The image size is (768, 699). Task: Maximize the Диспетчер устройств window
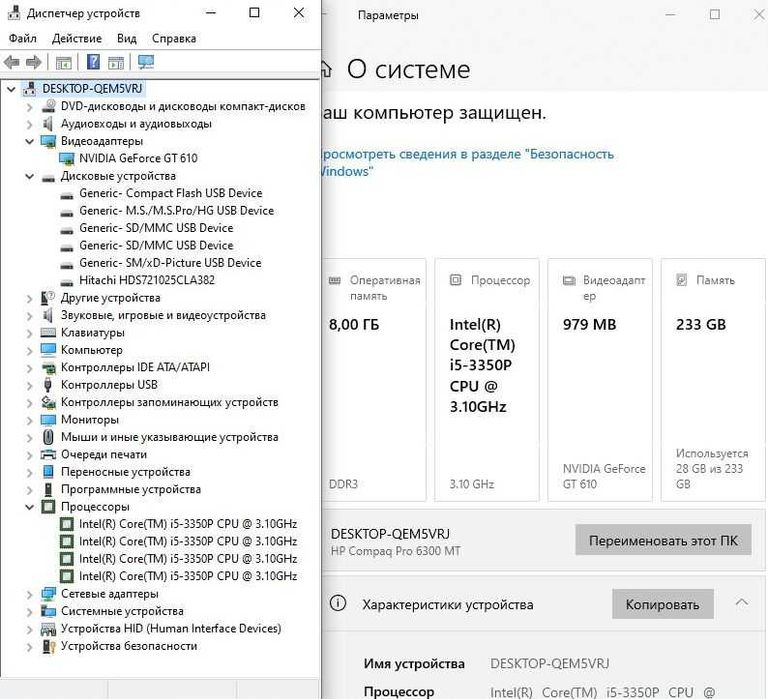point(254,13)
